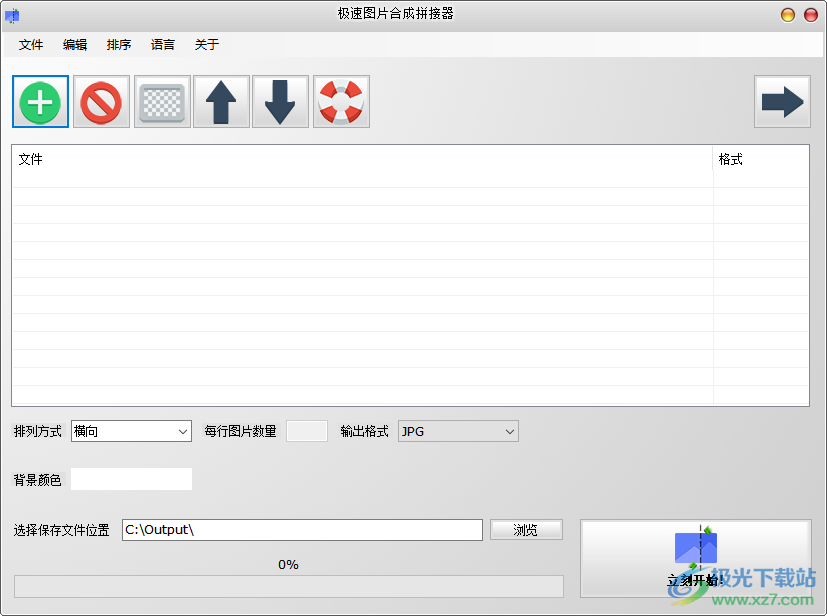Expand the 排列方式 dropdown showing 横向
Viewport: 827px width, 616px height.
pyautogui.click(x=131, y=431)
